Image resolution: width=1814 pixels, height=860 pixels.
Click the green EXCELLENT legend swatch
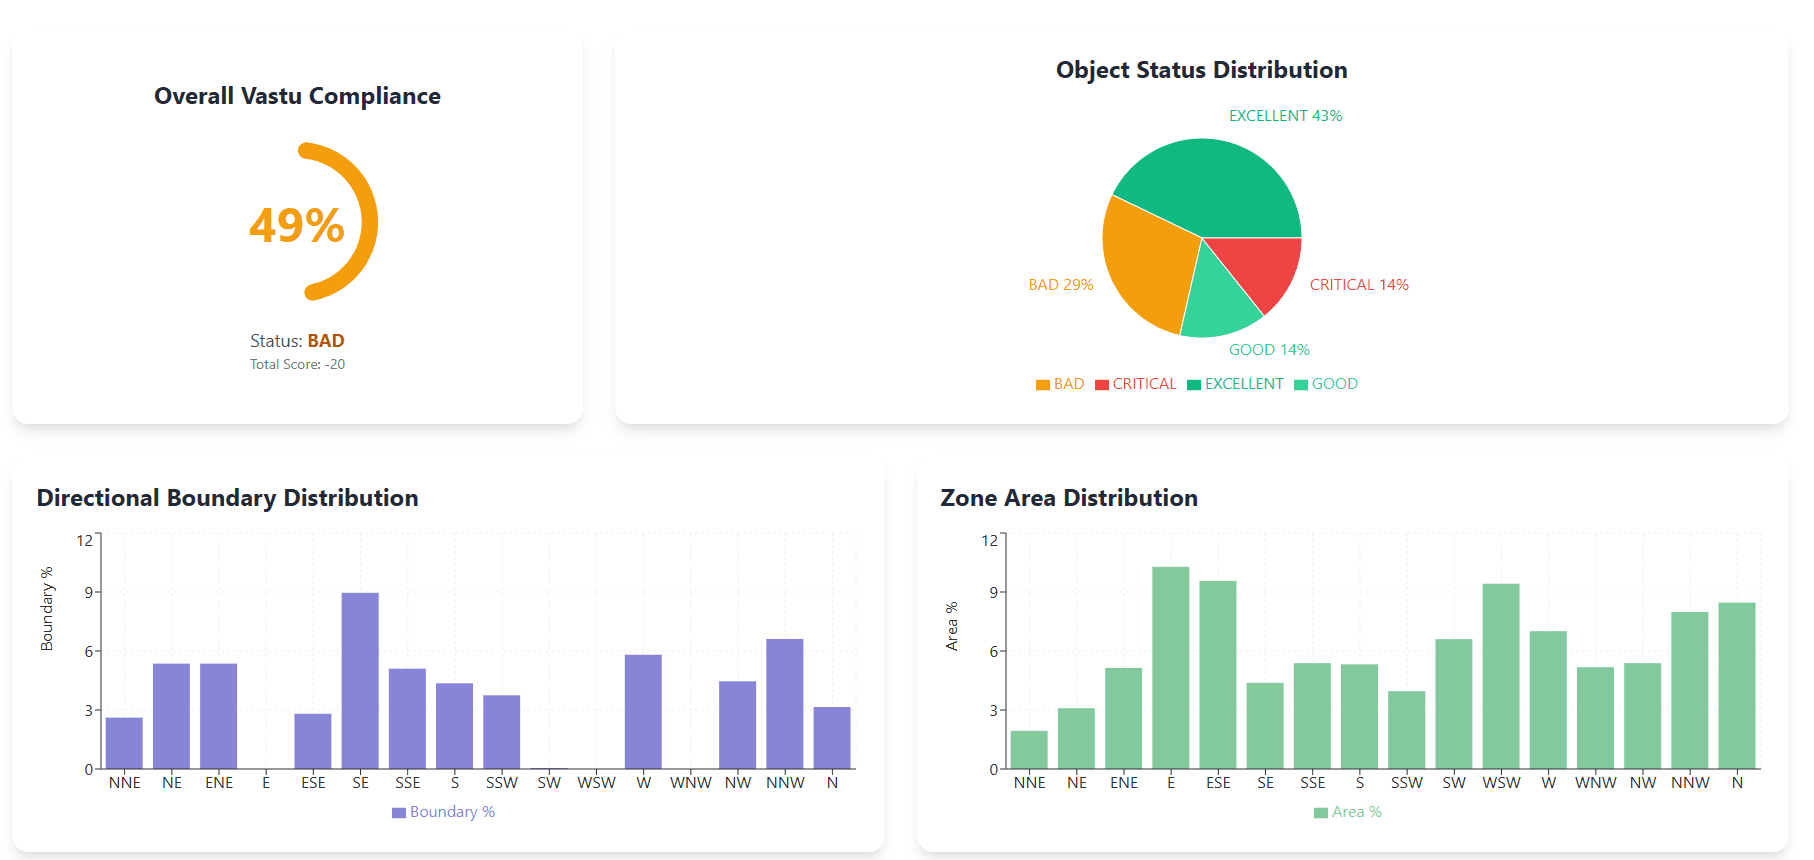1194,385
